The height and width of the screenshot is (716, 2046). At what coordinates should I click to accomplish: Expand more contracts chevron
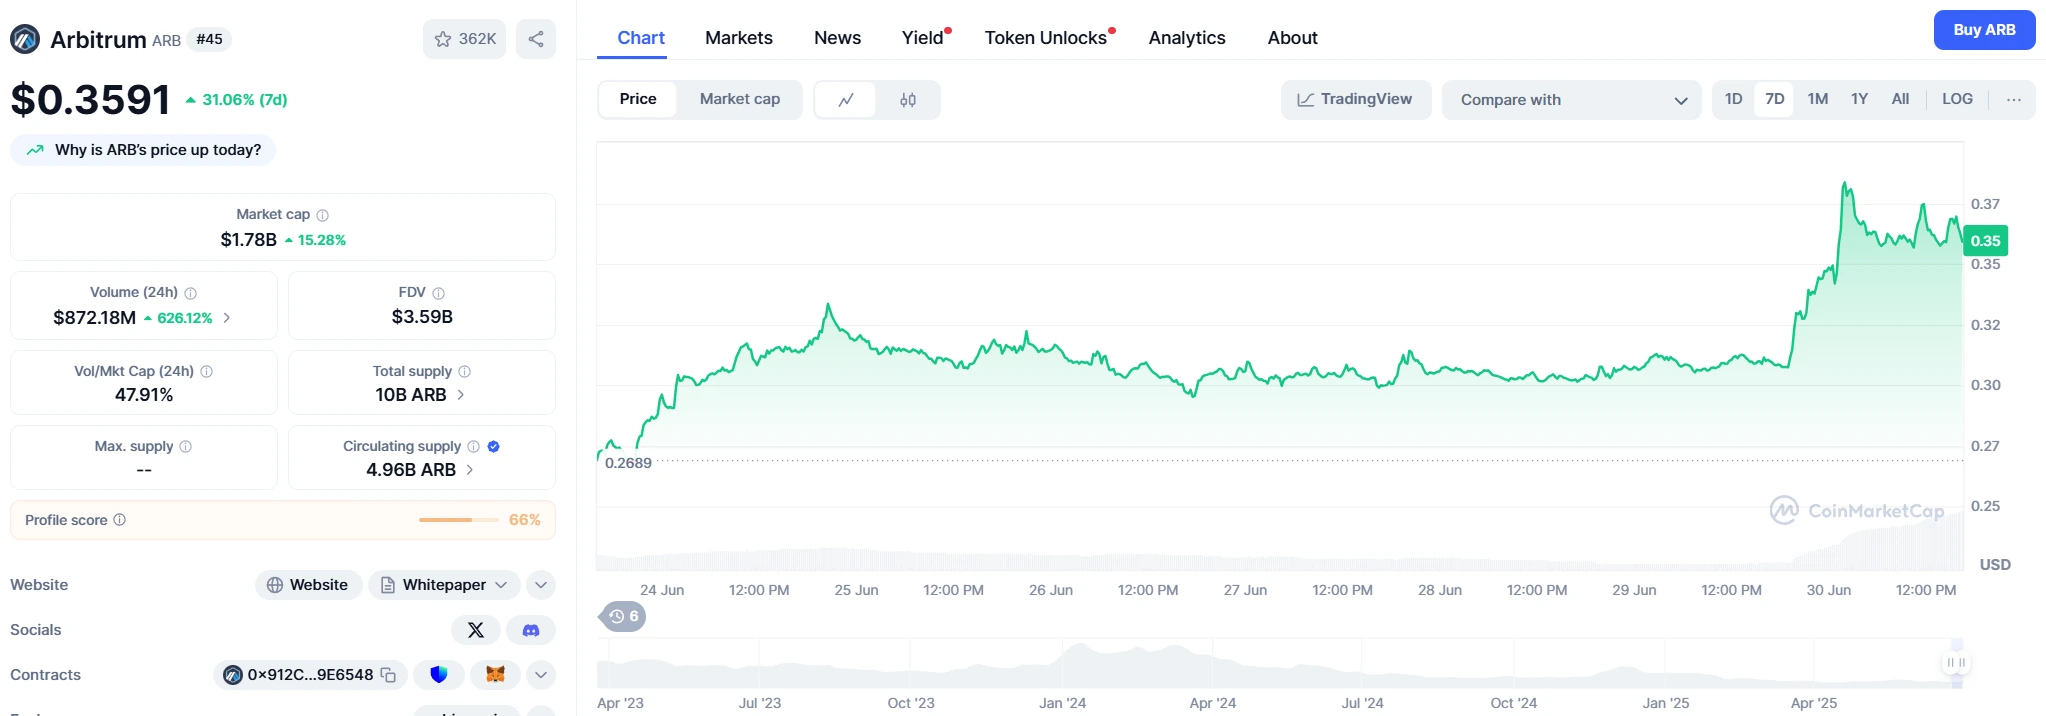(541, 675)
